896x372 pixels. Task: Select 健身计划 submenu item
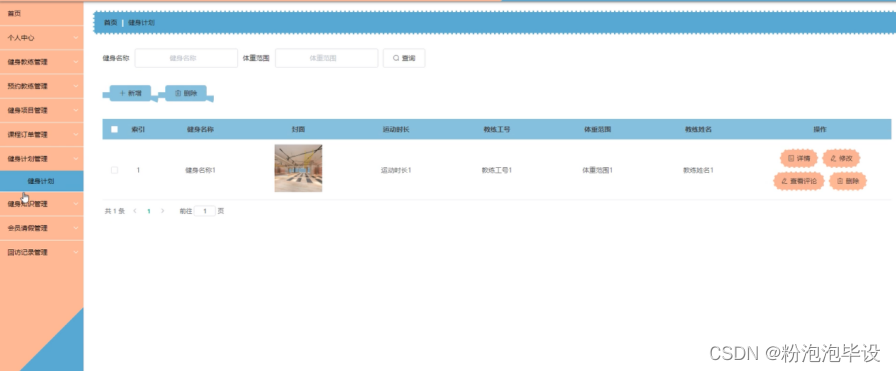(42, 181)
